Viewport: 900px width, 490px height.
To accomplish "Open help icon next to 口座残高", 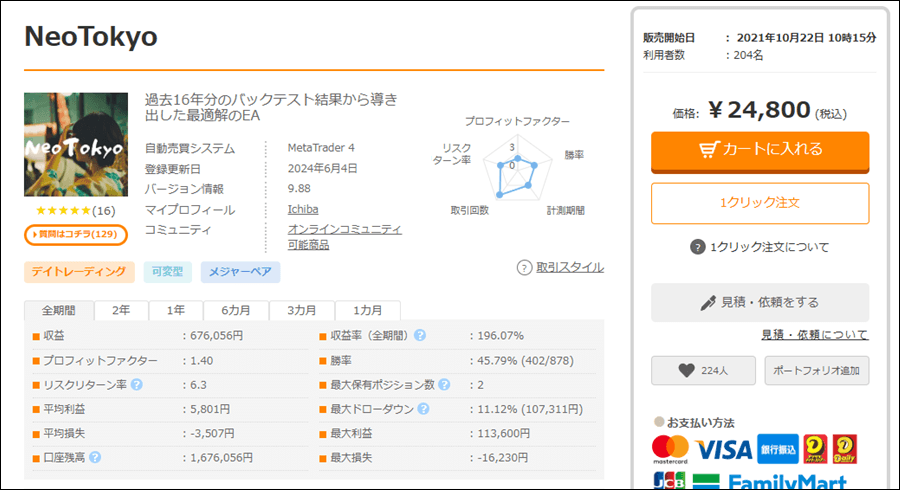I will pos(95,457).
